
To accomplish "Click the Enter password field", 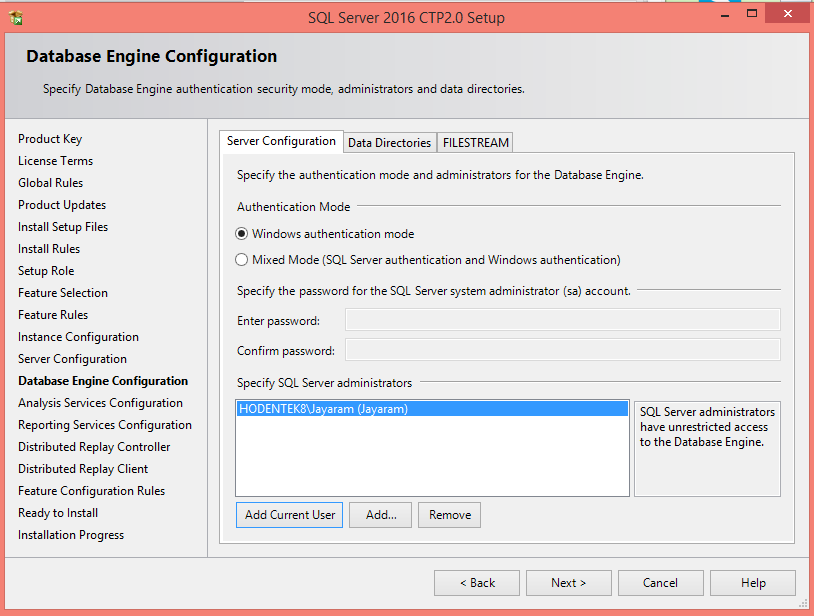I will click(x=560, y=319).
